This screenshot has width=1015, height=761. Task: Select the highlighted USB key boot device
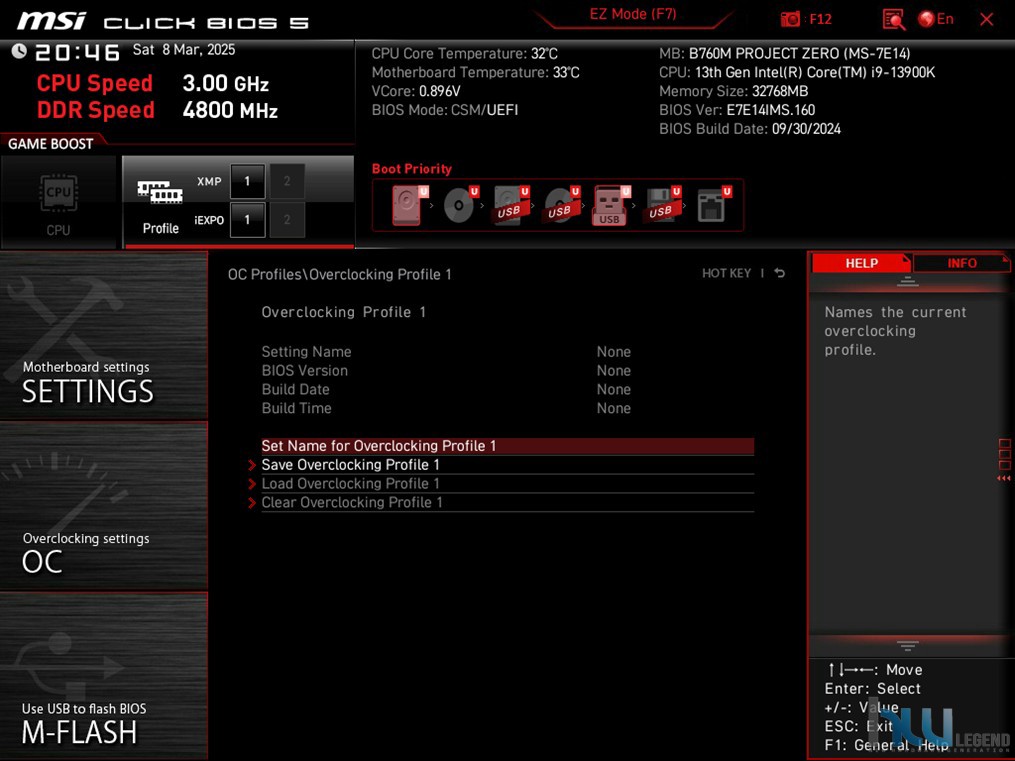point(610,205)
